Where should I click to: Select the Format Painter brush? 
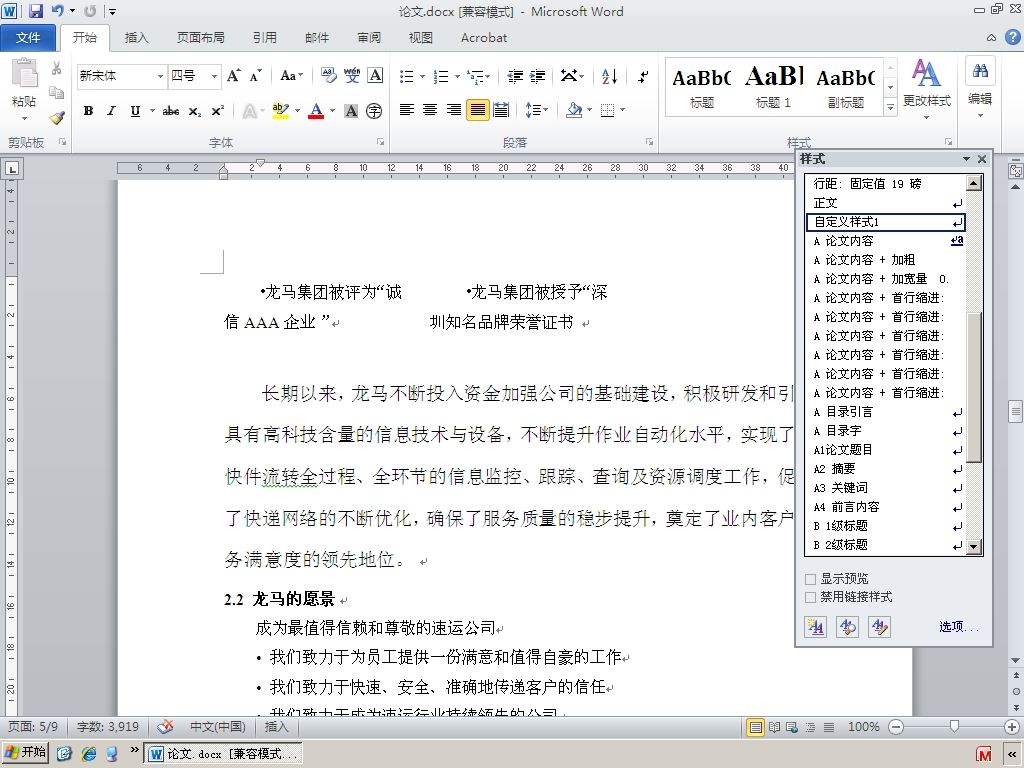pos(57,118)
